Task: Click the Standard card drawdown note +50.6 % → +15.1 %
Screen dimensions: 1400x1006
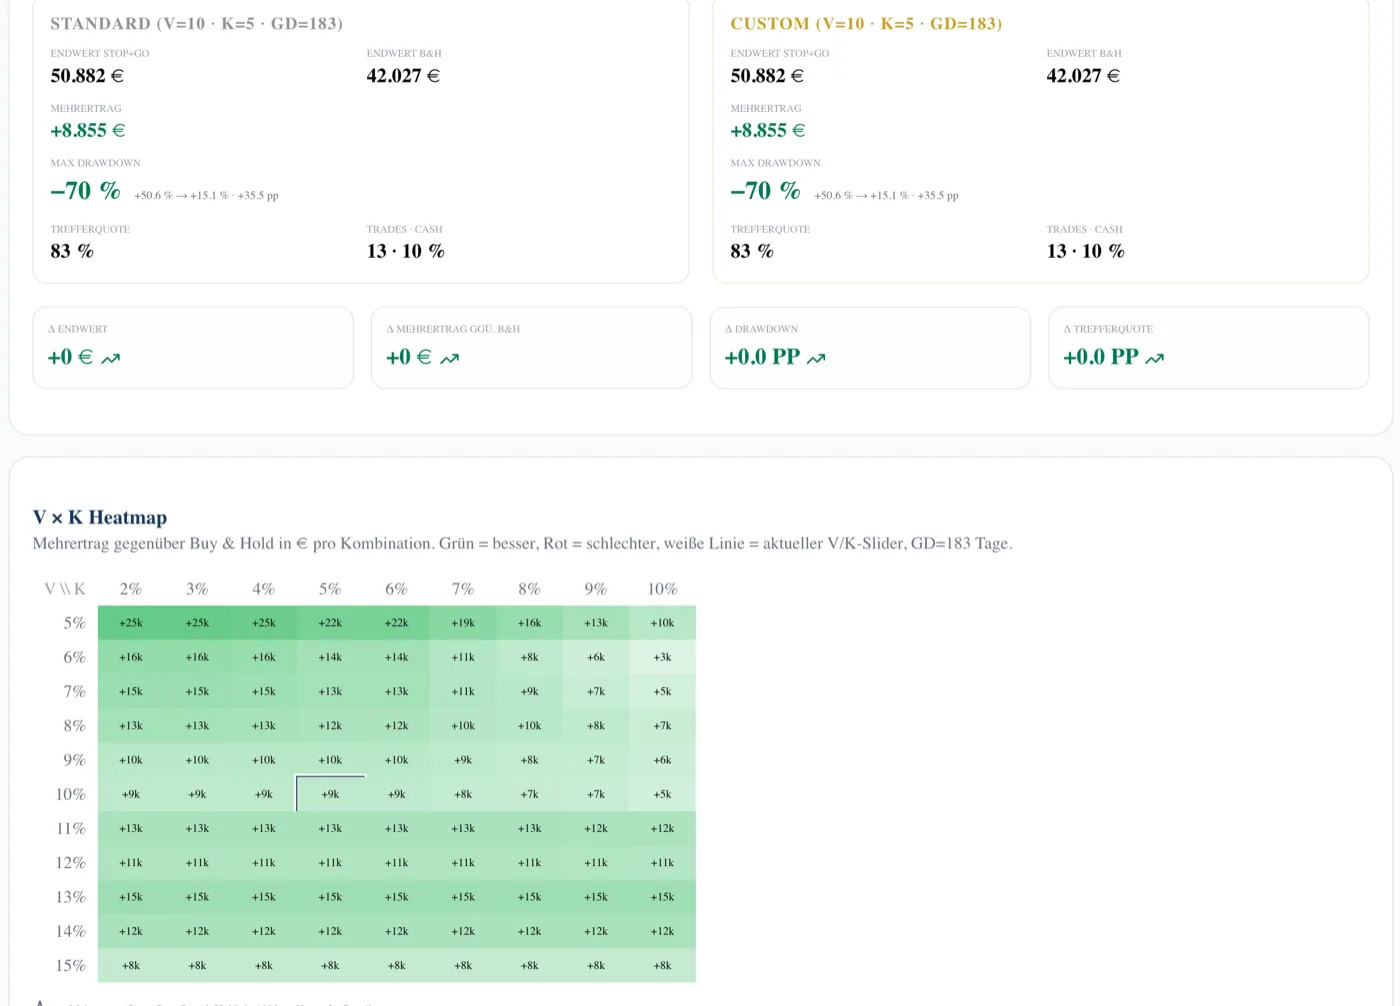Action: (206, 196)
